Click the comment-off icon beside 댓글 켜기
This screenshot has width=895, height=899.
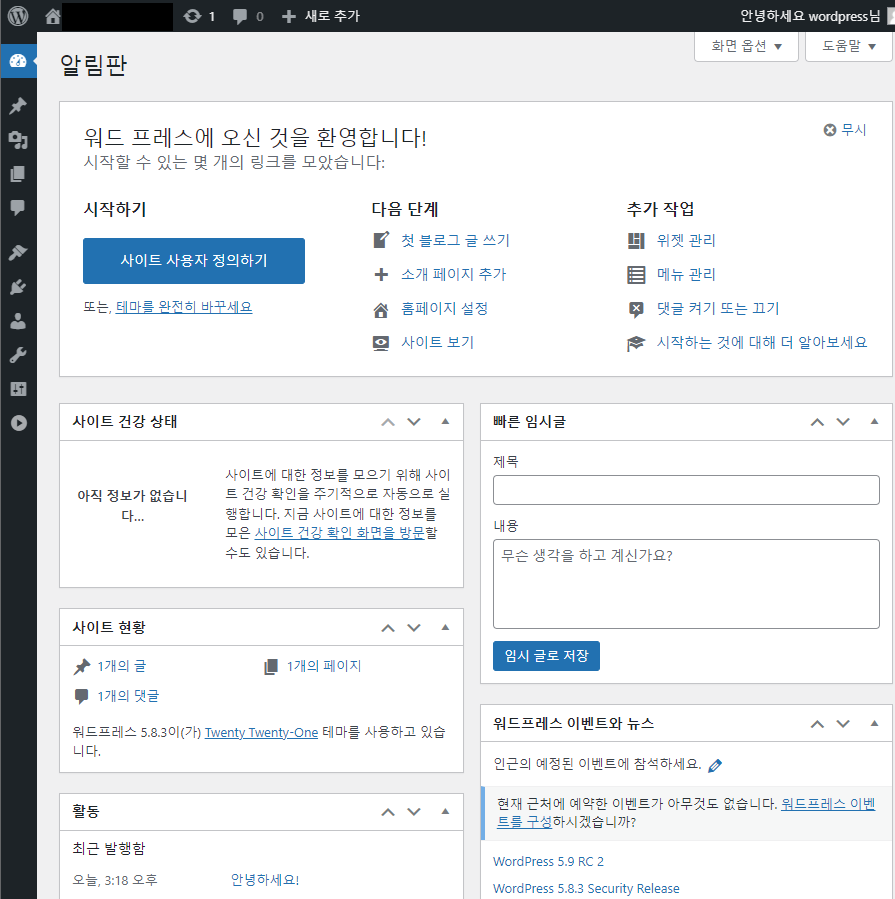pyautogui.click(x=636, y=310)
